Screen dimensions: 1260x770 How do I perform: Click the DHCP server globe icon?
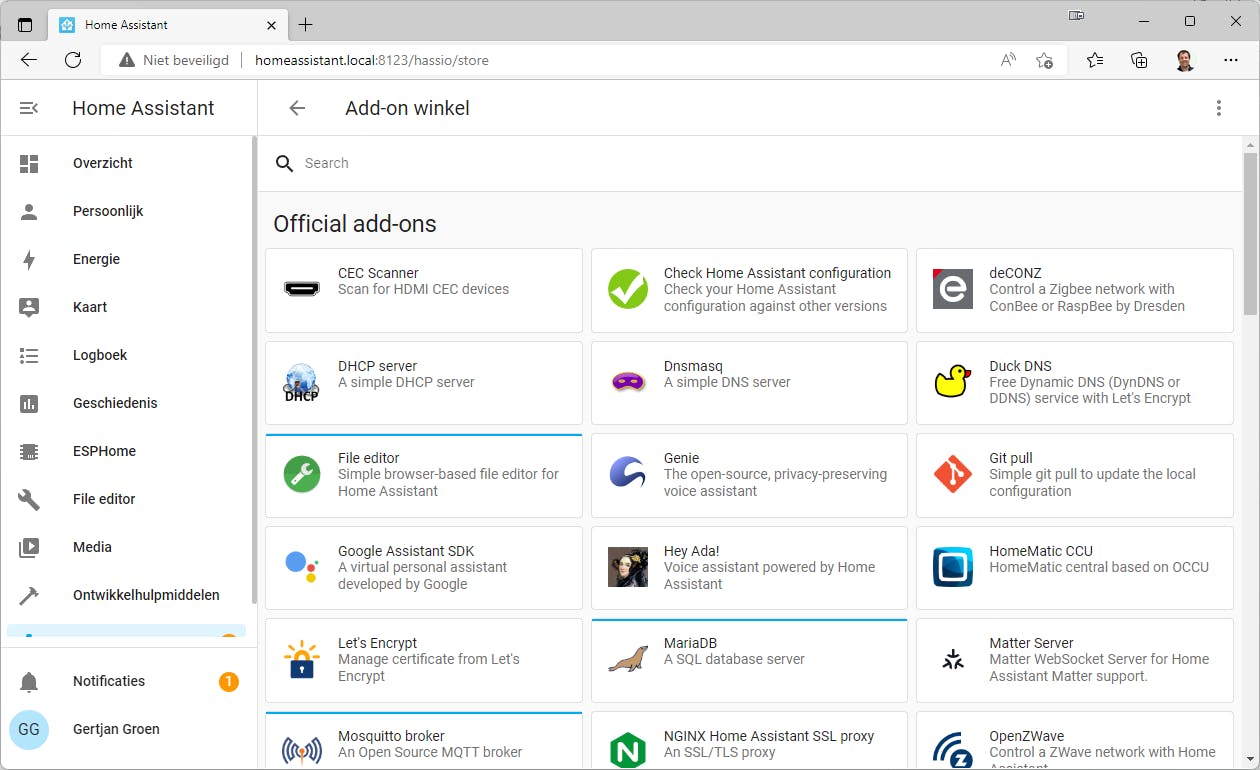pyautogui.click(x=302, y=382)
